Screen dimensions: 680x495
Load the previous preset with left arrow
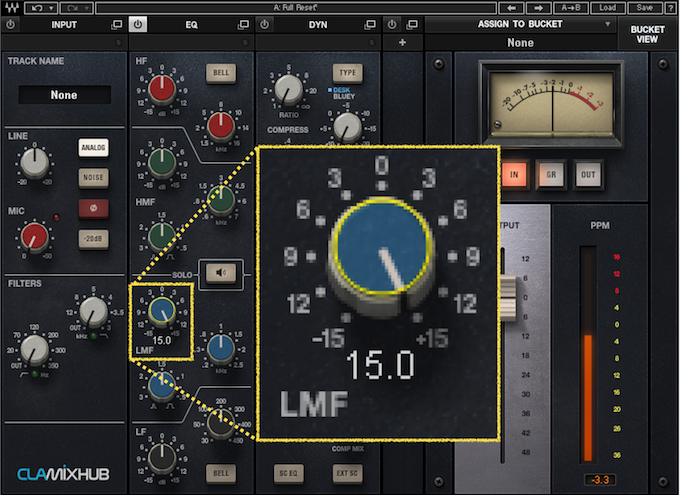(511, 8)
